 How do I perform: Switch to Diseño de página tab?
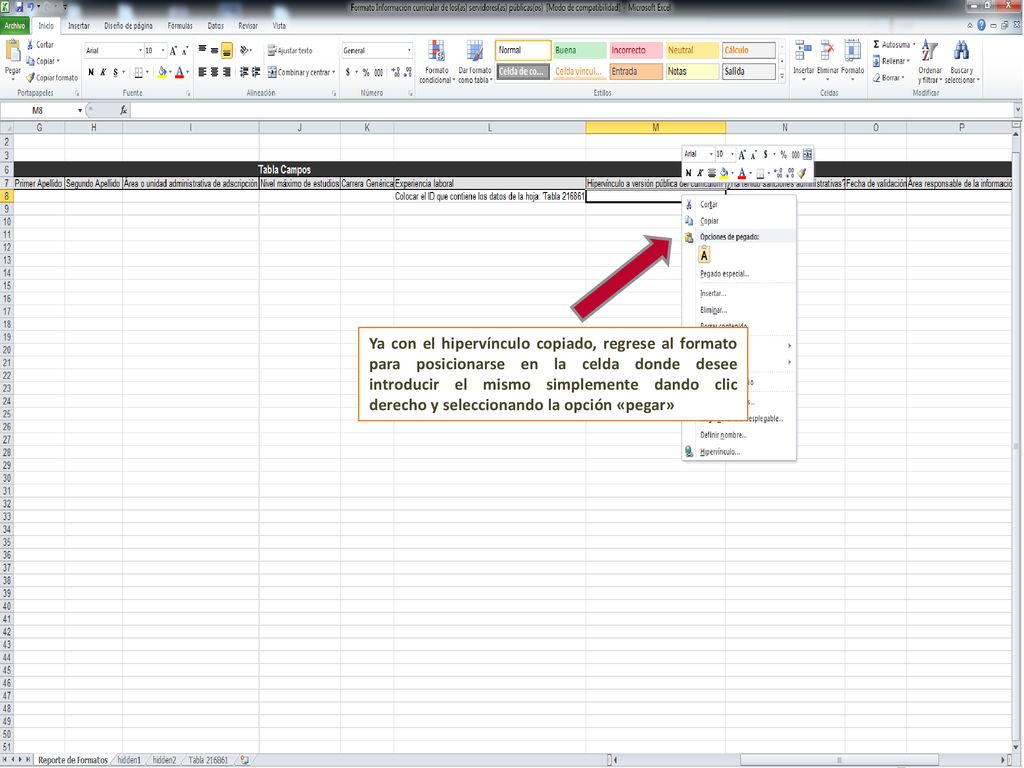coord(129,26)
